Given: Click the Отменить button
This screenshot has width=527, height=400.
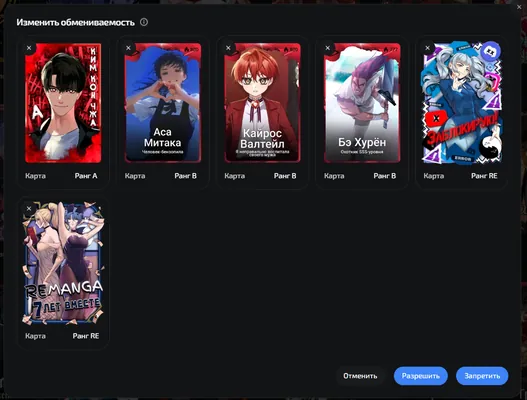Looking at the screenshot, I should 360,376.
